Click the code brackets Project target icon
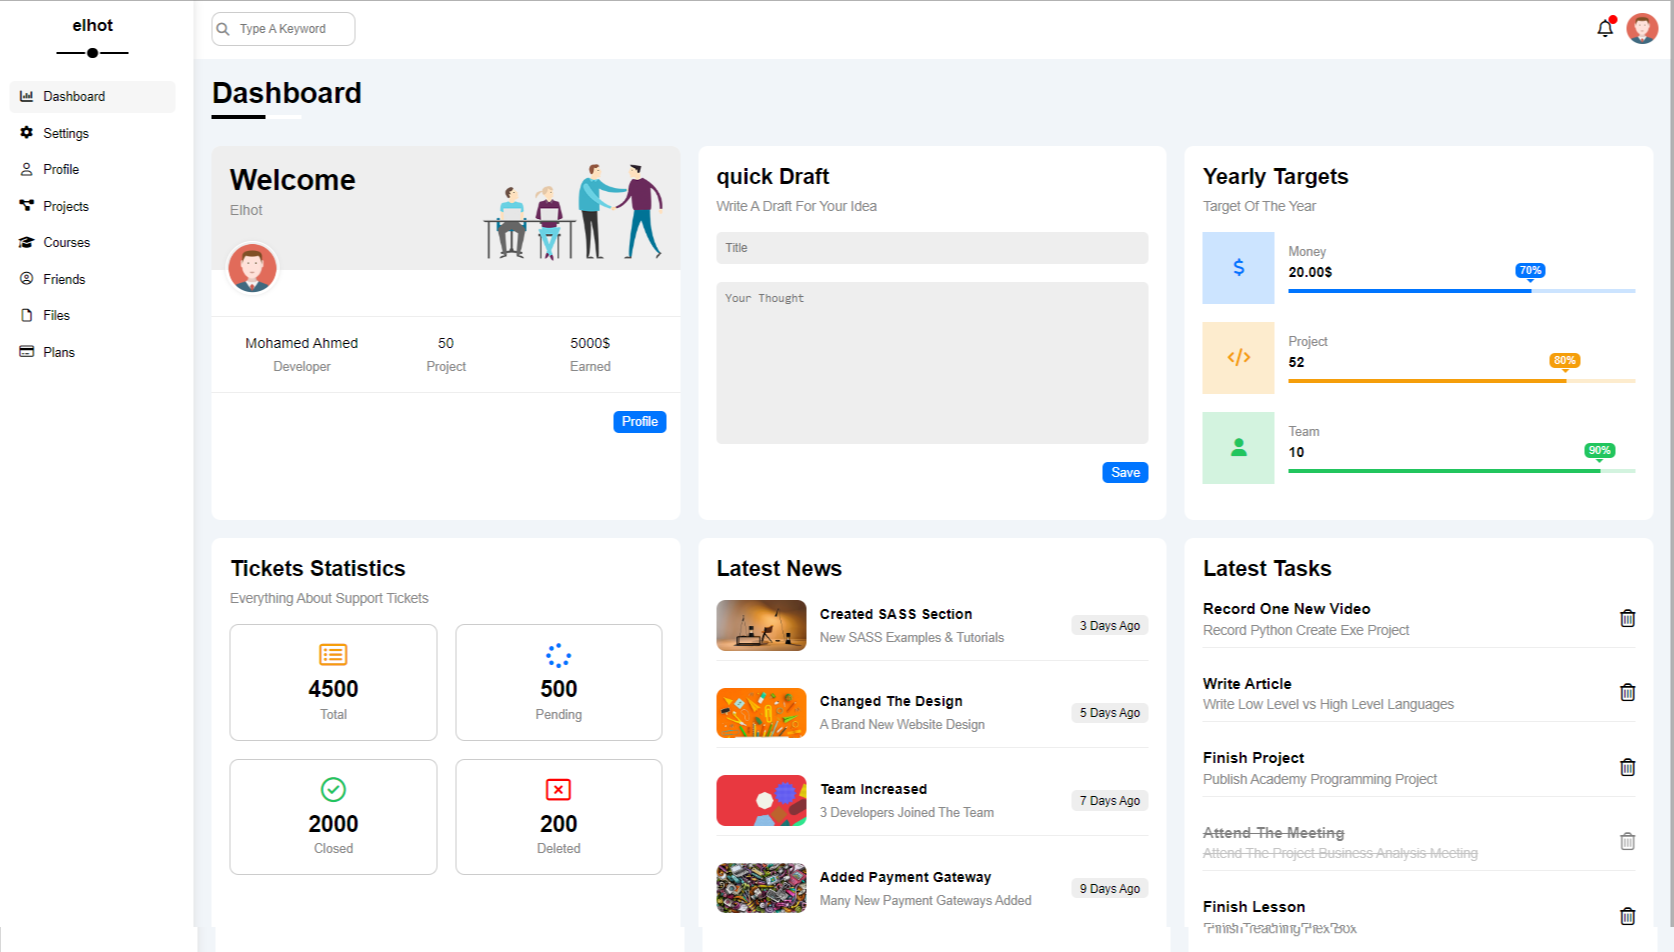 click(x=1238, y=358)
